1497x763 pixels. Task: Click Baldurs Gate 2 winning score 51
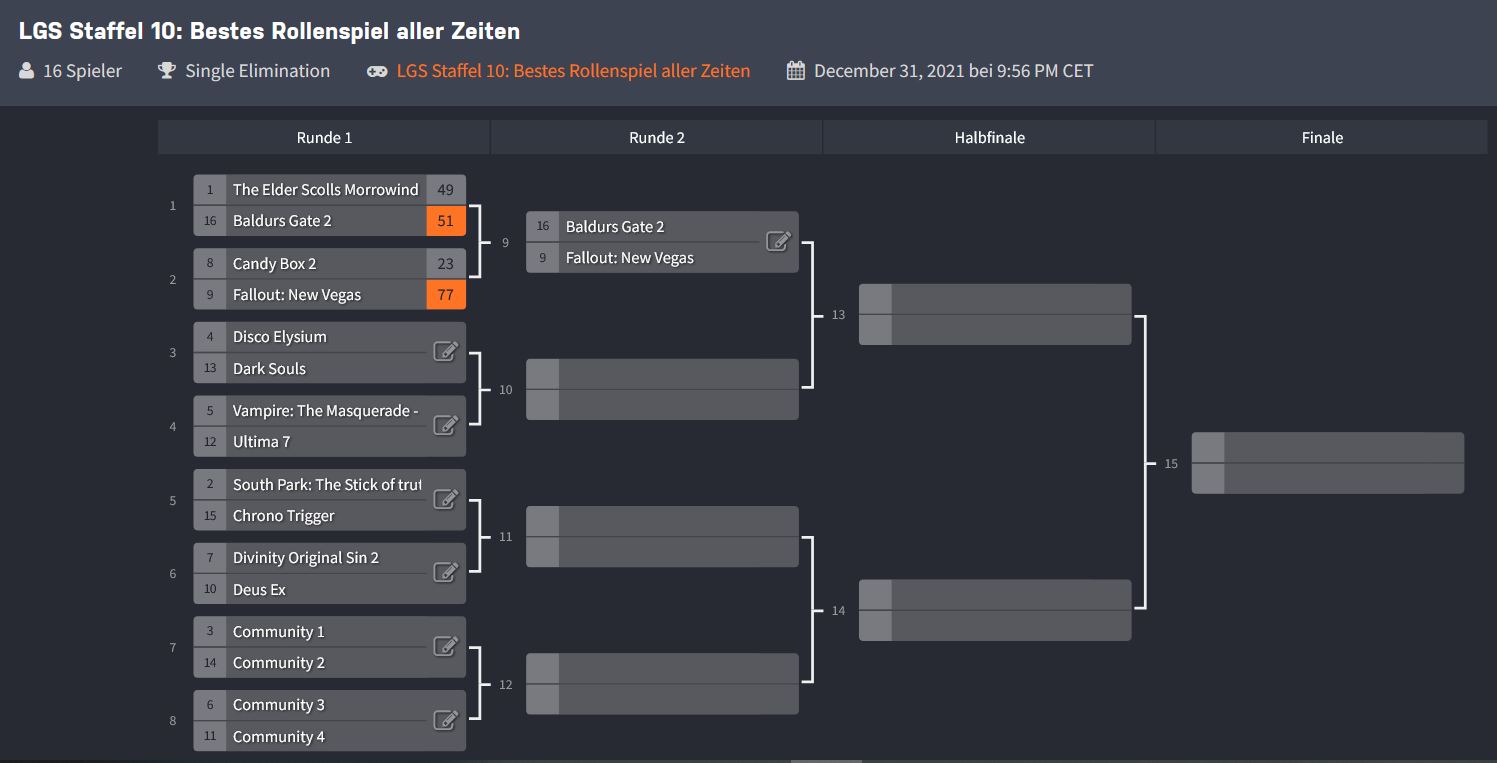click(446, 221)
